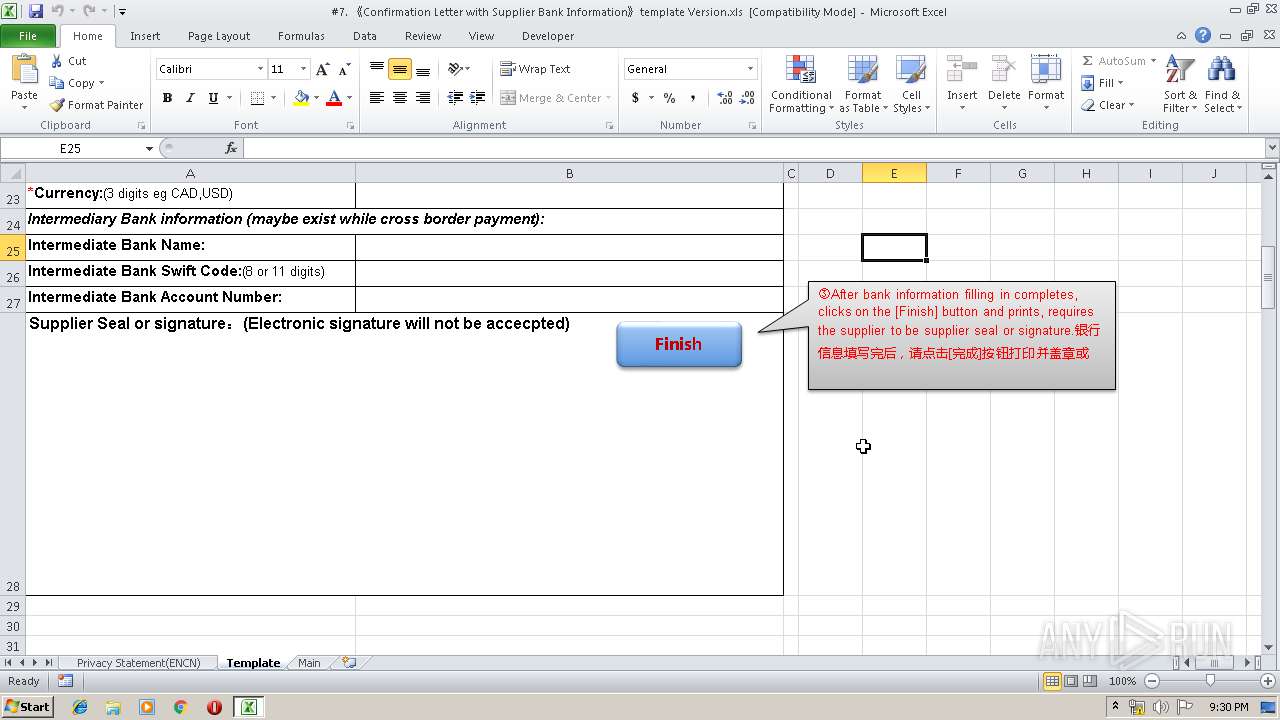Apply the red Font Color
The height and width of the screenshot is (720, 1280).
pyautogui.click(x=334, y=98)
